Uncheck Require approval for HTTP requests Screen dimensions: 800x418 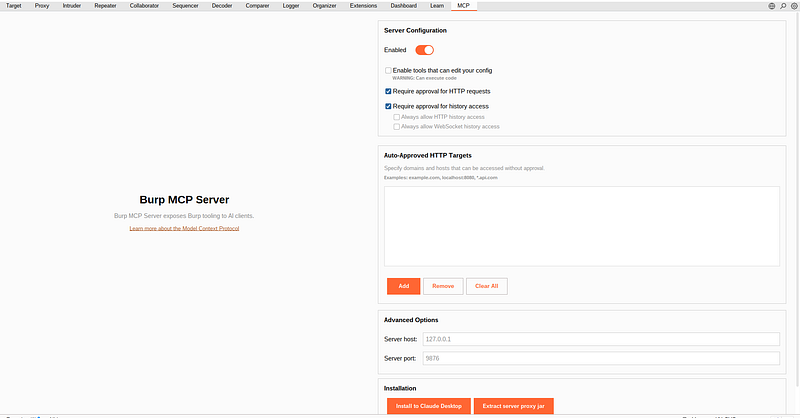click(388, 91)
